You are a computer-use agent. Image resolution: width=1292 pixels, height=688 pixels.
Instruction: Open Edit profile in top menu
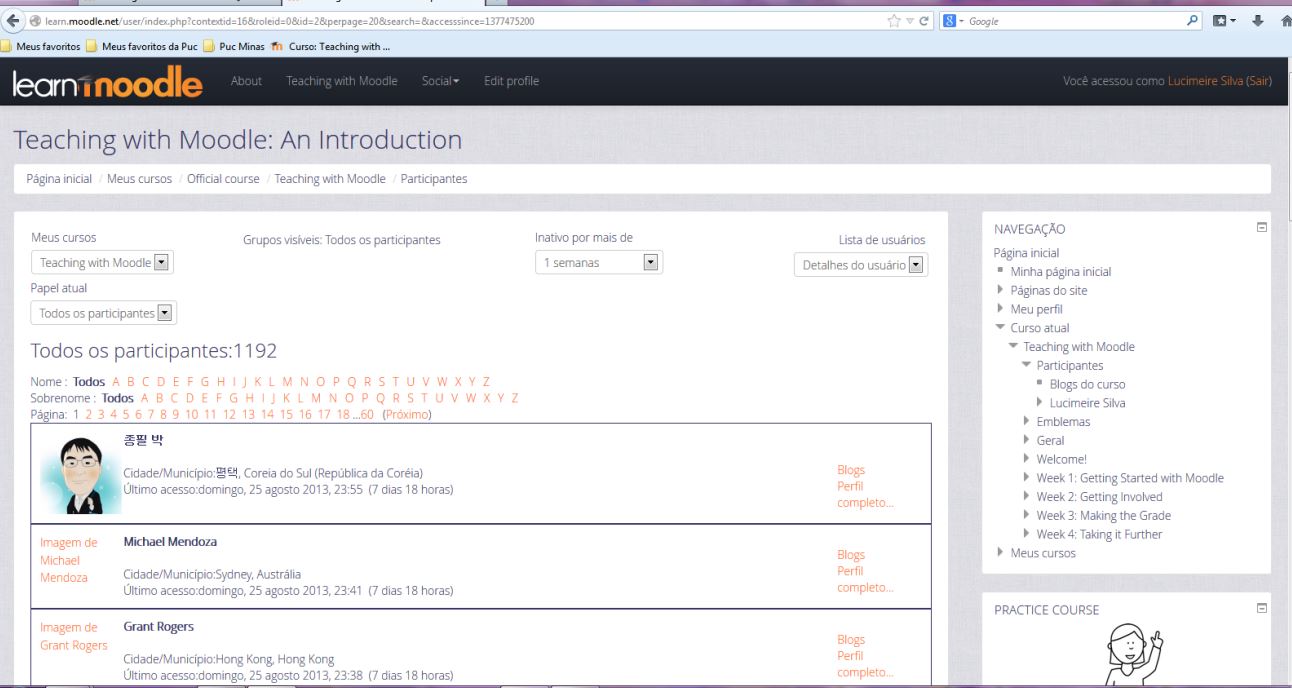coord(511,81)
